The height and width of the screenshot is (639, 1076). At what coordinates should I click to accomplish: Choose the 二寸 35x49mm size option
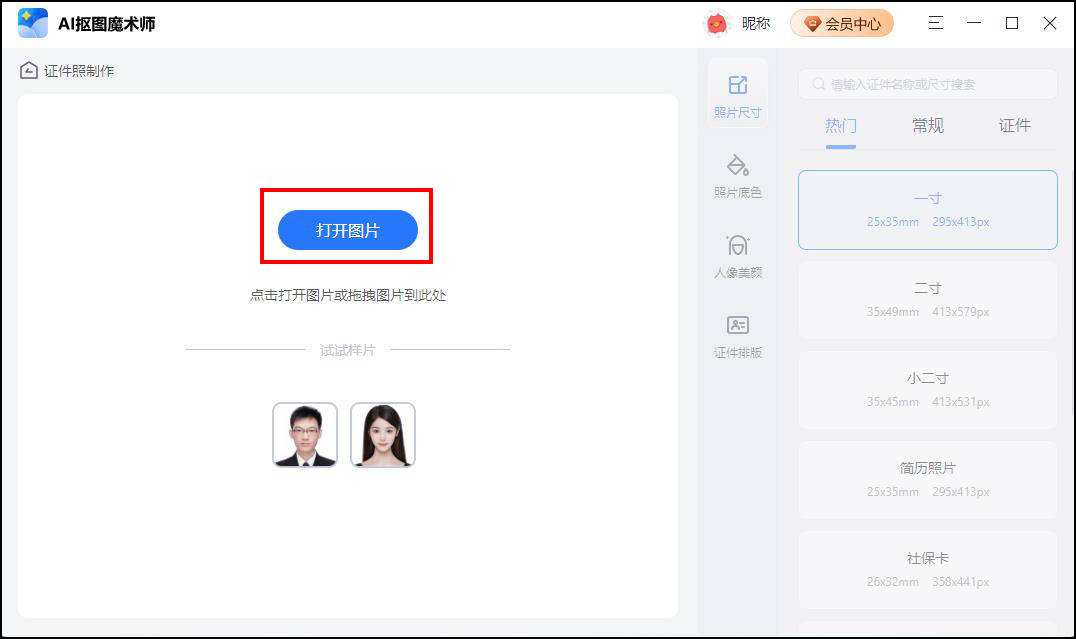(x=928, y=300)
